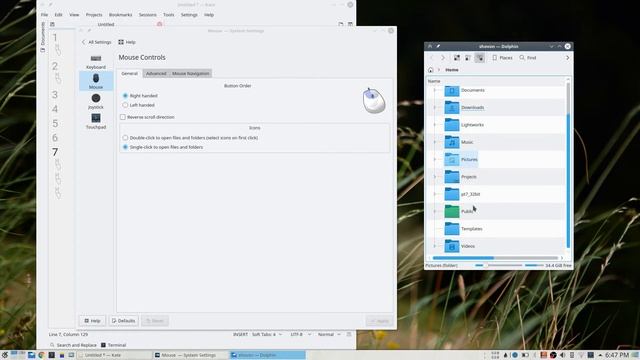Launch Chrome from the taskbar
This screenshot has width=640, height=360.
coord(41,355)
